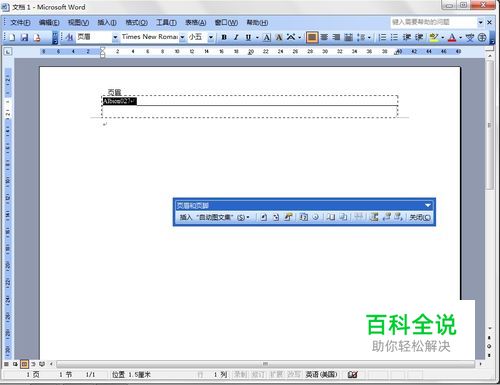Click the phonetic guide icon
500x385 pixels.
(x=470, y=37)
